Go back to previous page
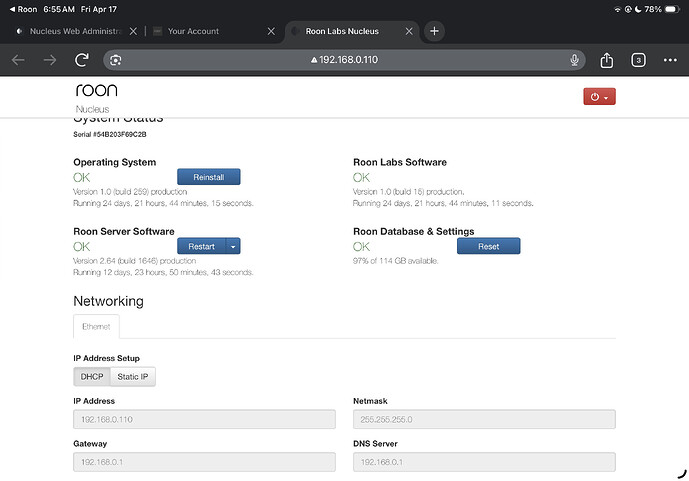This screenshot has height=481, width=689. click(18, 60)
